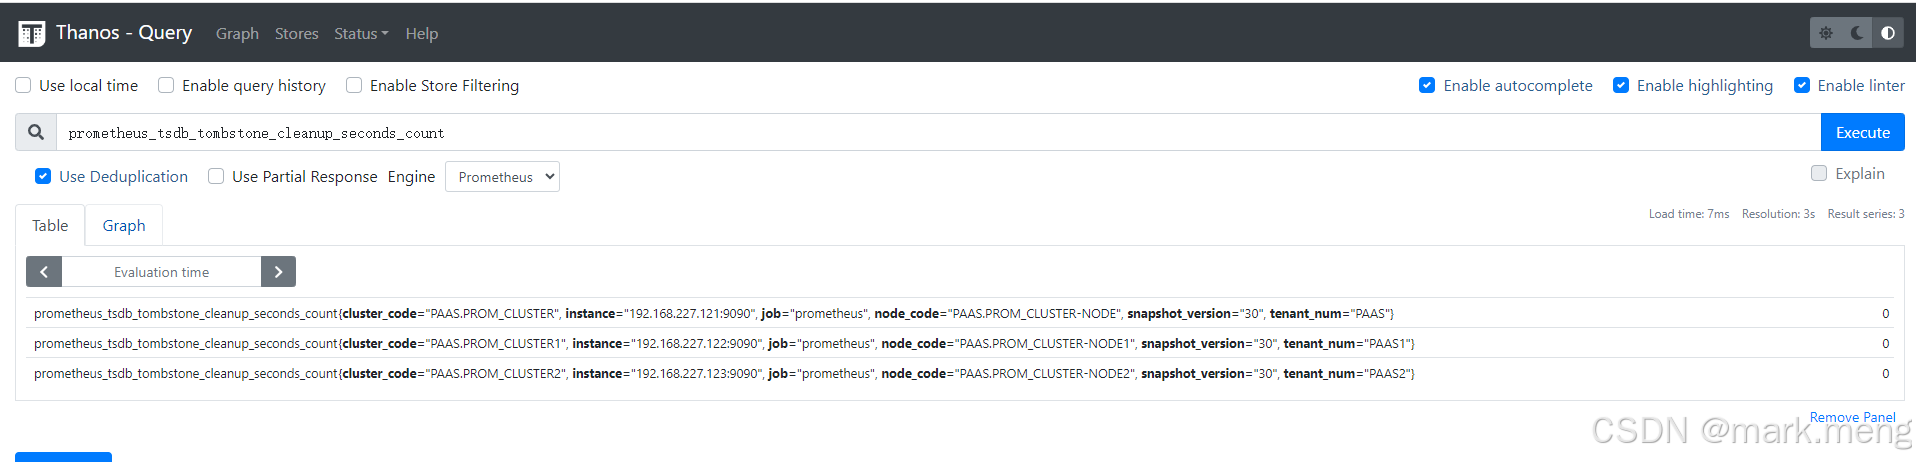
Task: Select result row for PAAS.PROM_CLUSTER1
Action: 960,343
